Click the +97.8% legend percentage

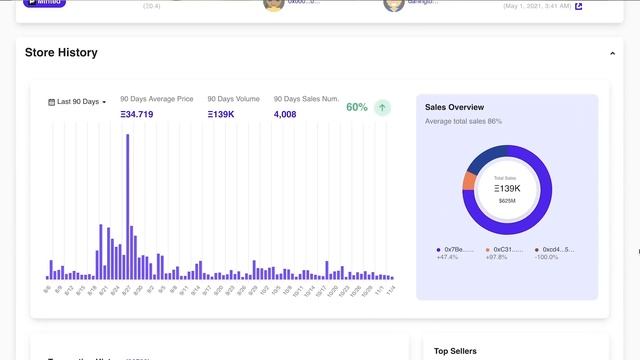[496, 257]
